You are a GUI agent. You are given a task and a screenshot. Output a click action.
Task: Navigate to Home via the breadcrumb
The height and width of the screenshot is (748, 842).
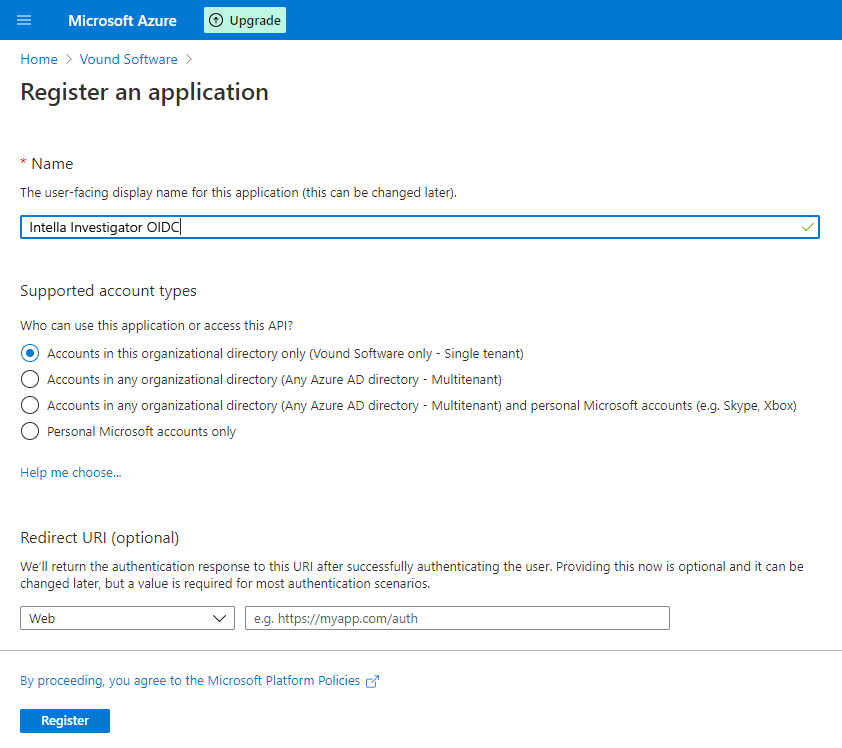38,59
